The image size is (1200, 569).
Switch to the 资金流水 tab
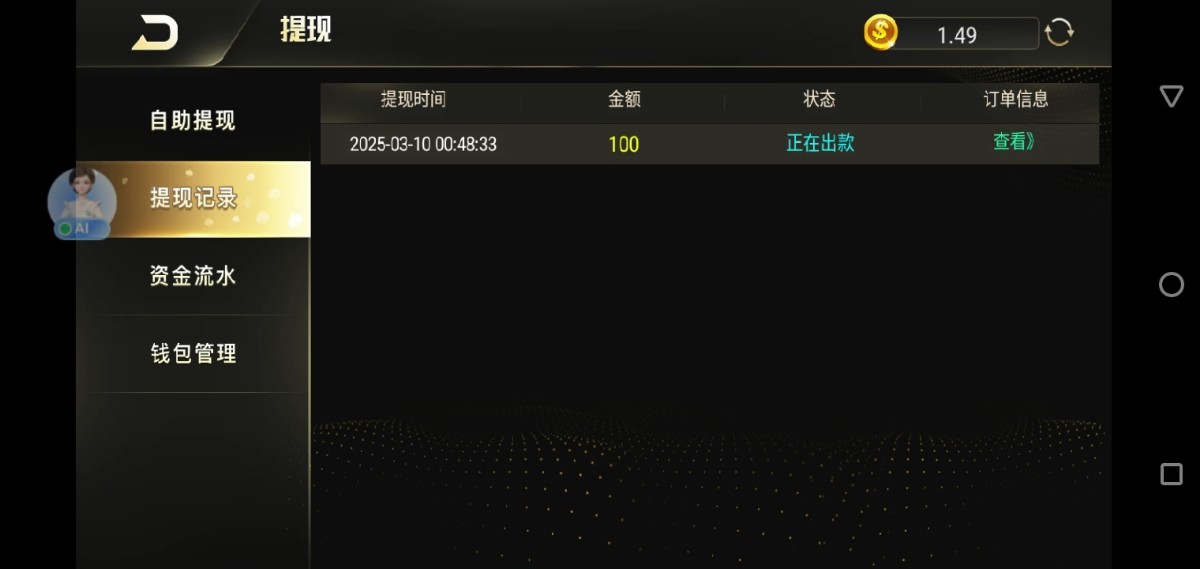pyautogui.click(x=193, y=276)
